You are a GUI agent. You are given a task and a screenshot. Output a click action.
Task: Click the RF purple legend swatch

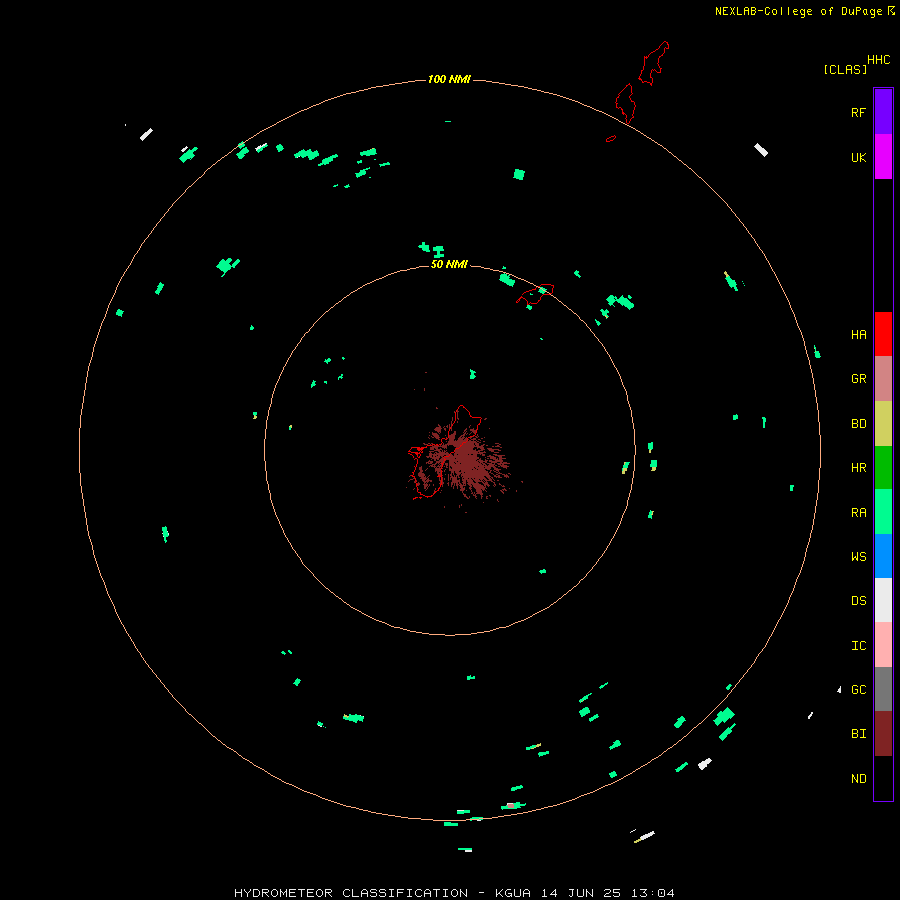click(x=883, y=112)
